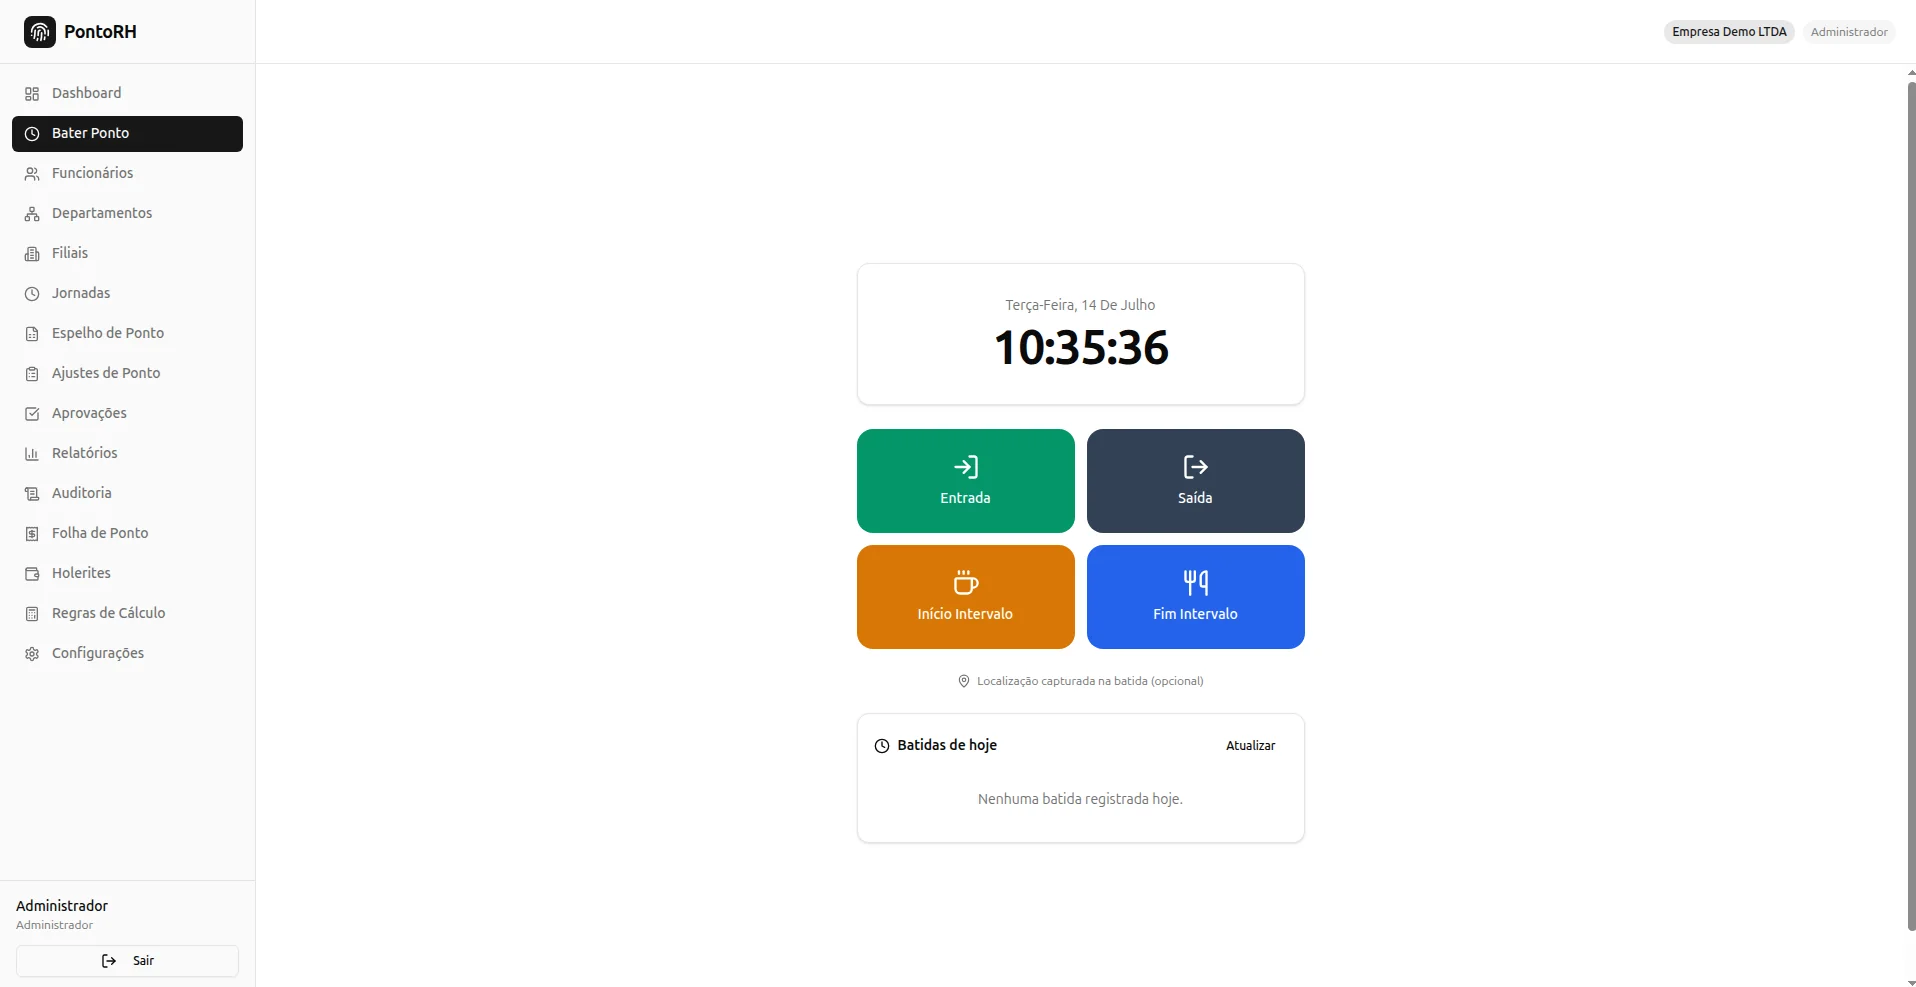1916x987 pixels.
Task: Register Saída with the dark button
Action: point(1195,481)
